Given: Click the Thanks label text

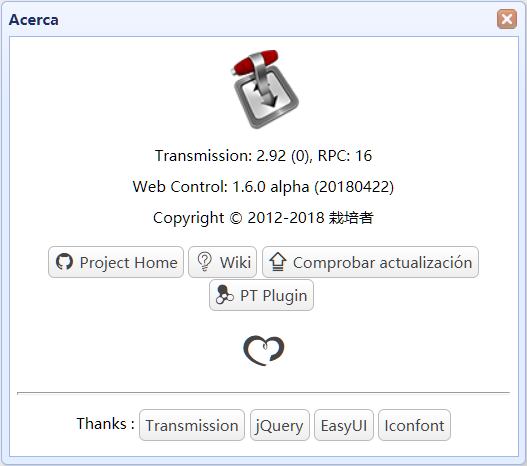Looking at the screenshot, I should click(106, 424).
